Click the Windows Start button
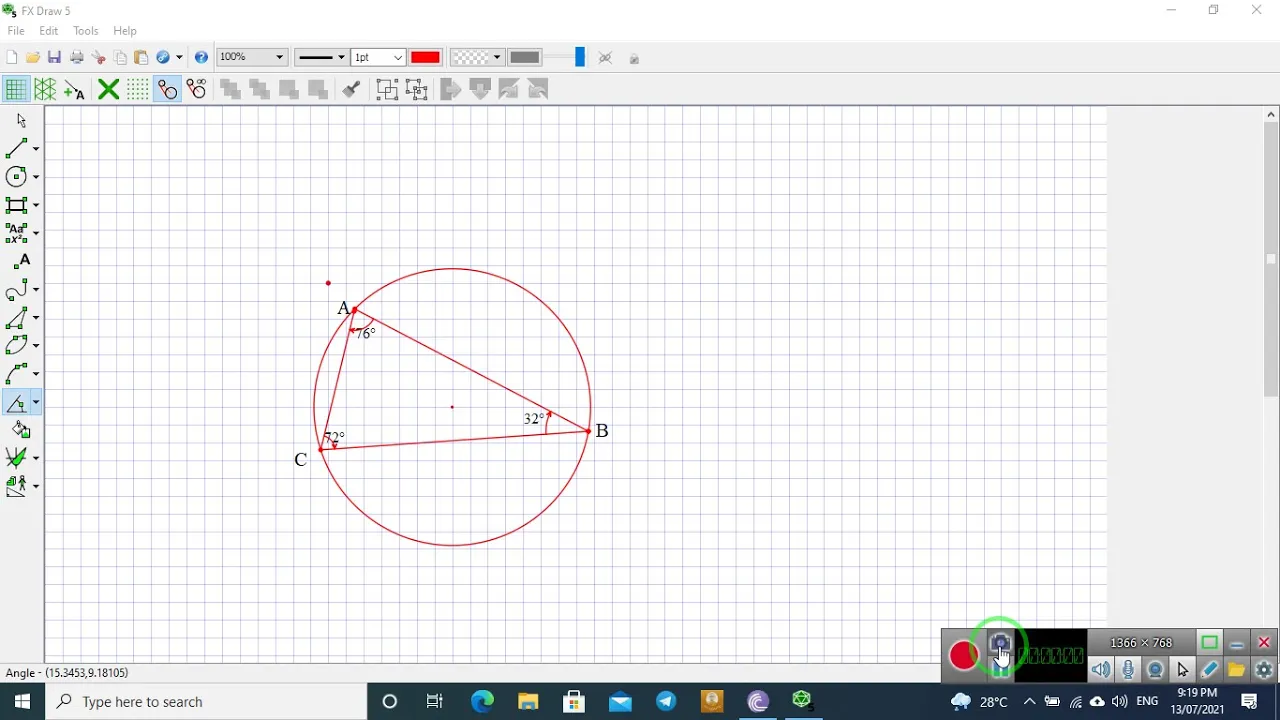 [x=22, y=702]
